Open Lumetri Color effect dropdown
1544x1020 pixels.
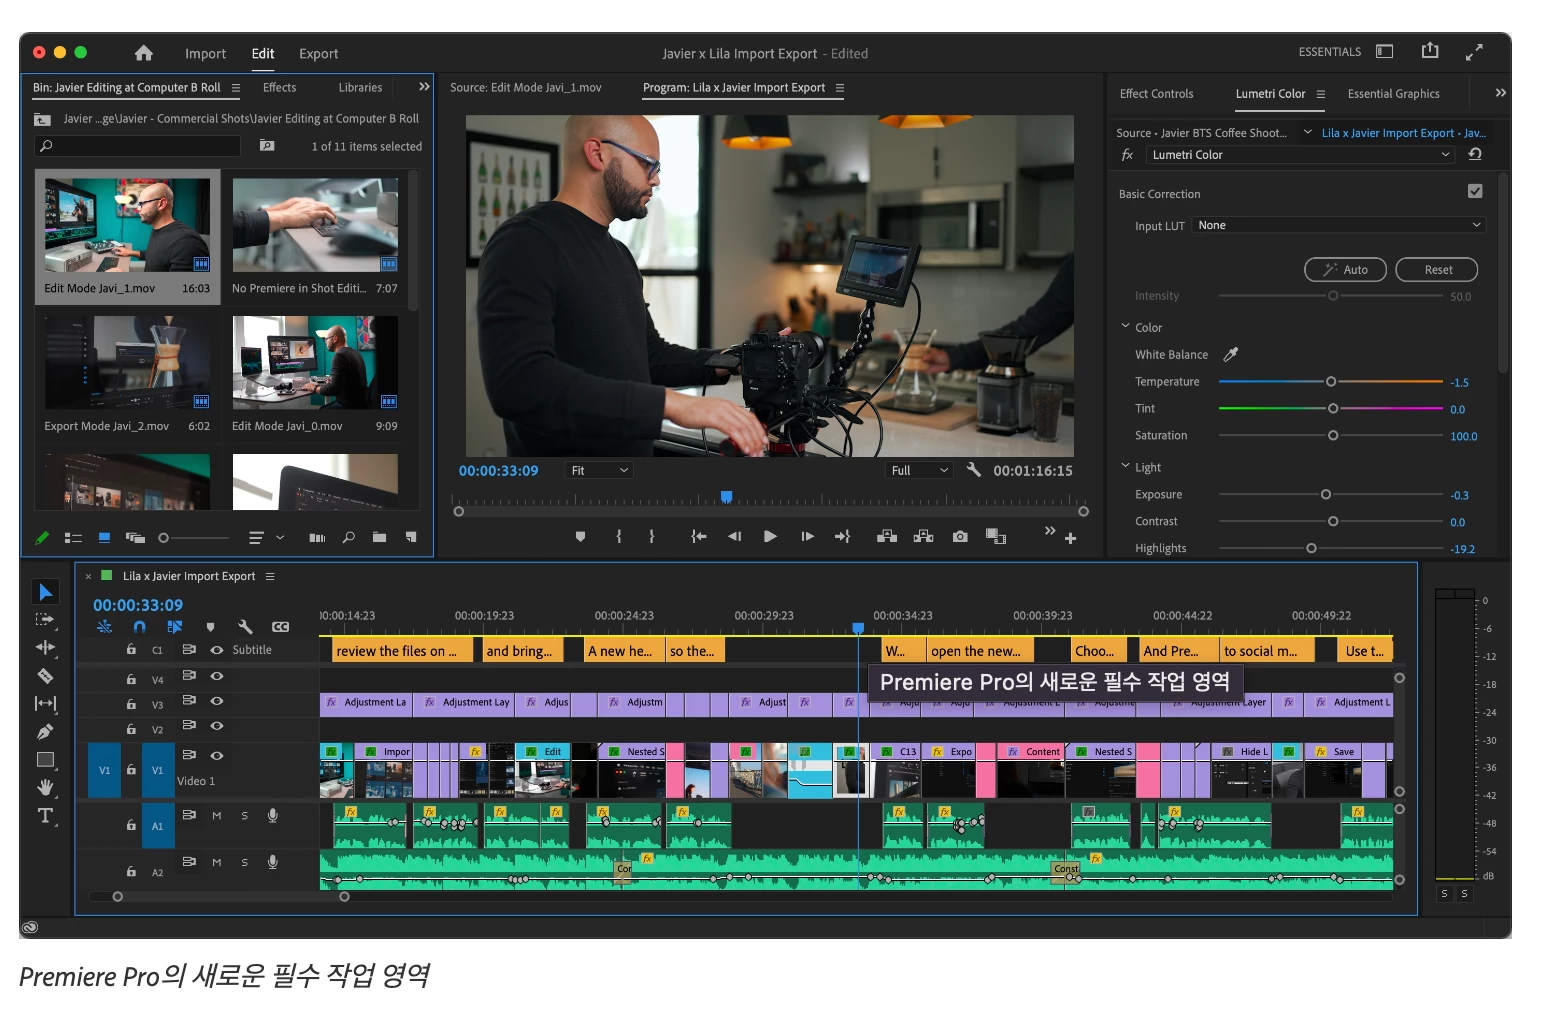(1299, 155)
